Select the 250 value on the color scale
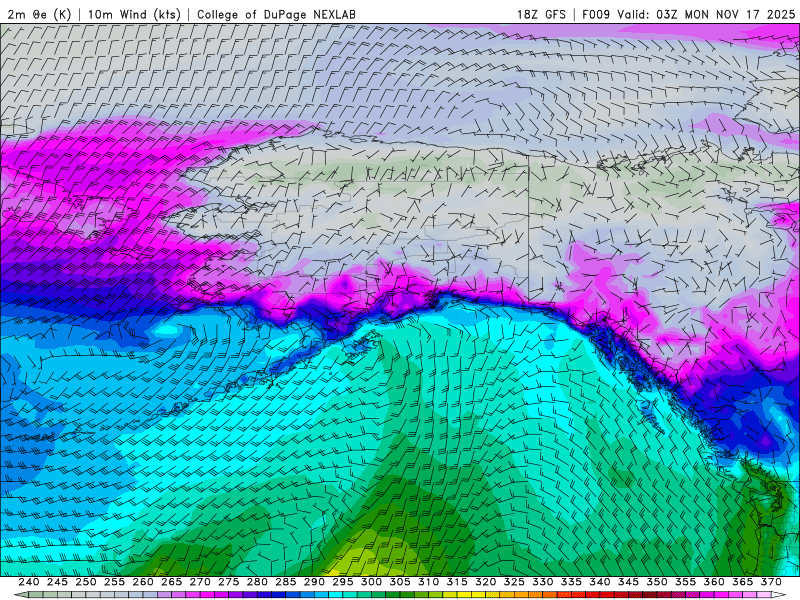This screenshot has height=600, width=800. [x=86, y=582]
